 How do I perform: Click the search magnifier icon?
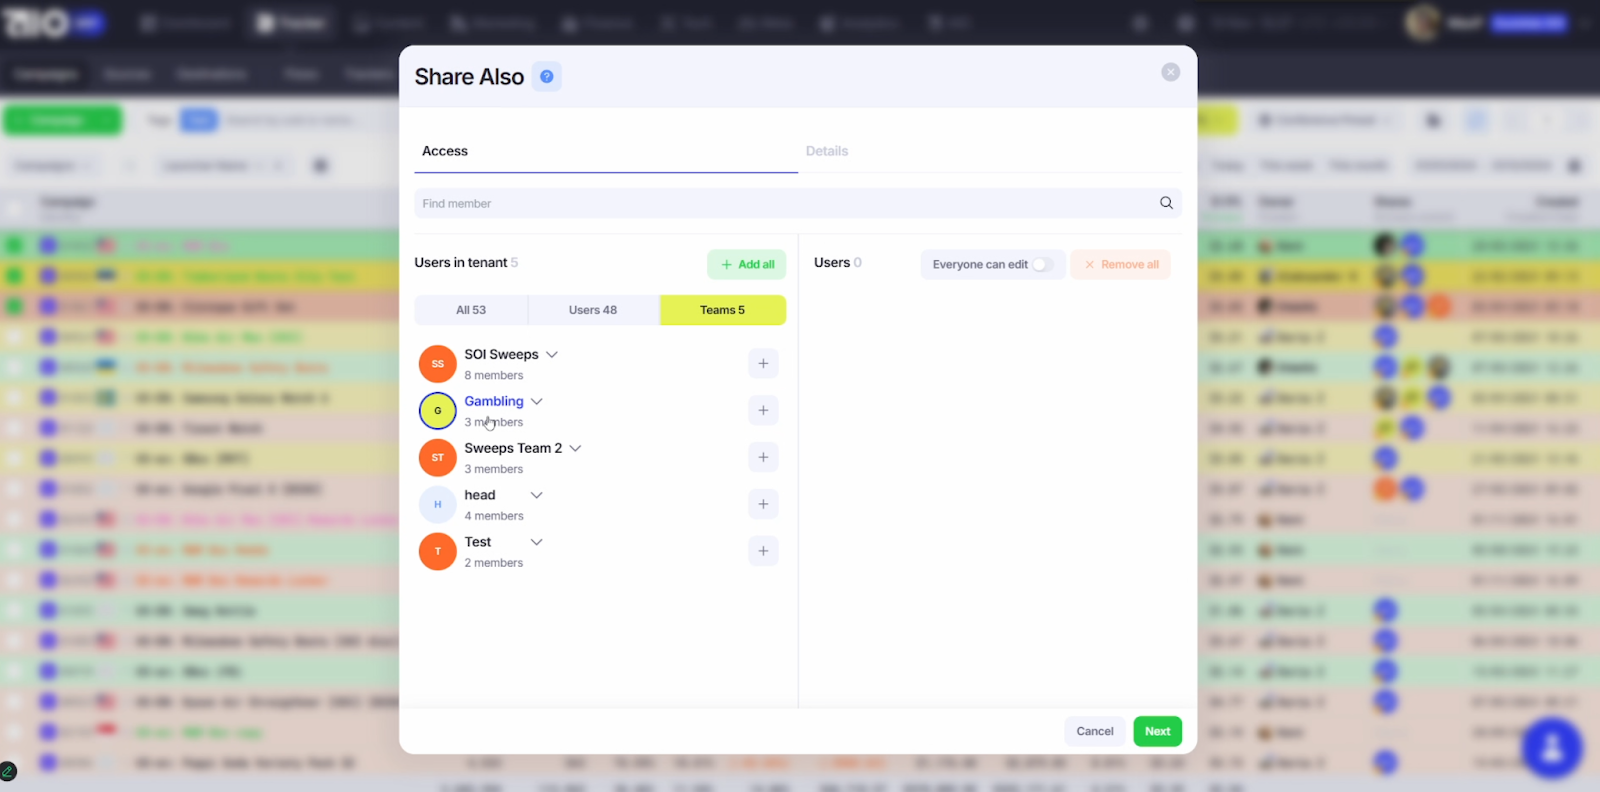click(x=1166, y=203)
